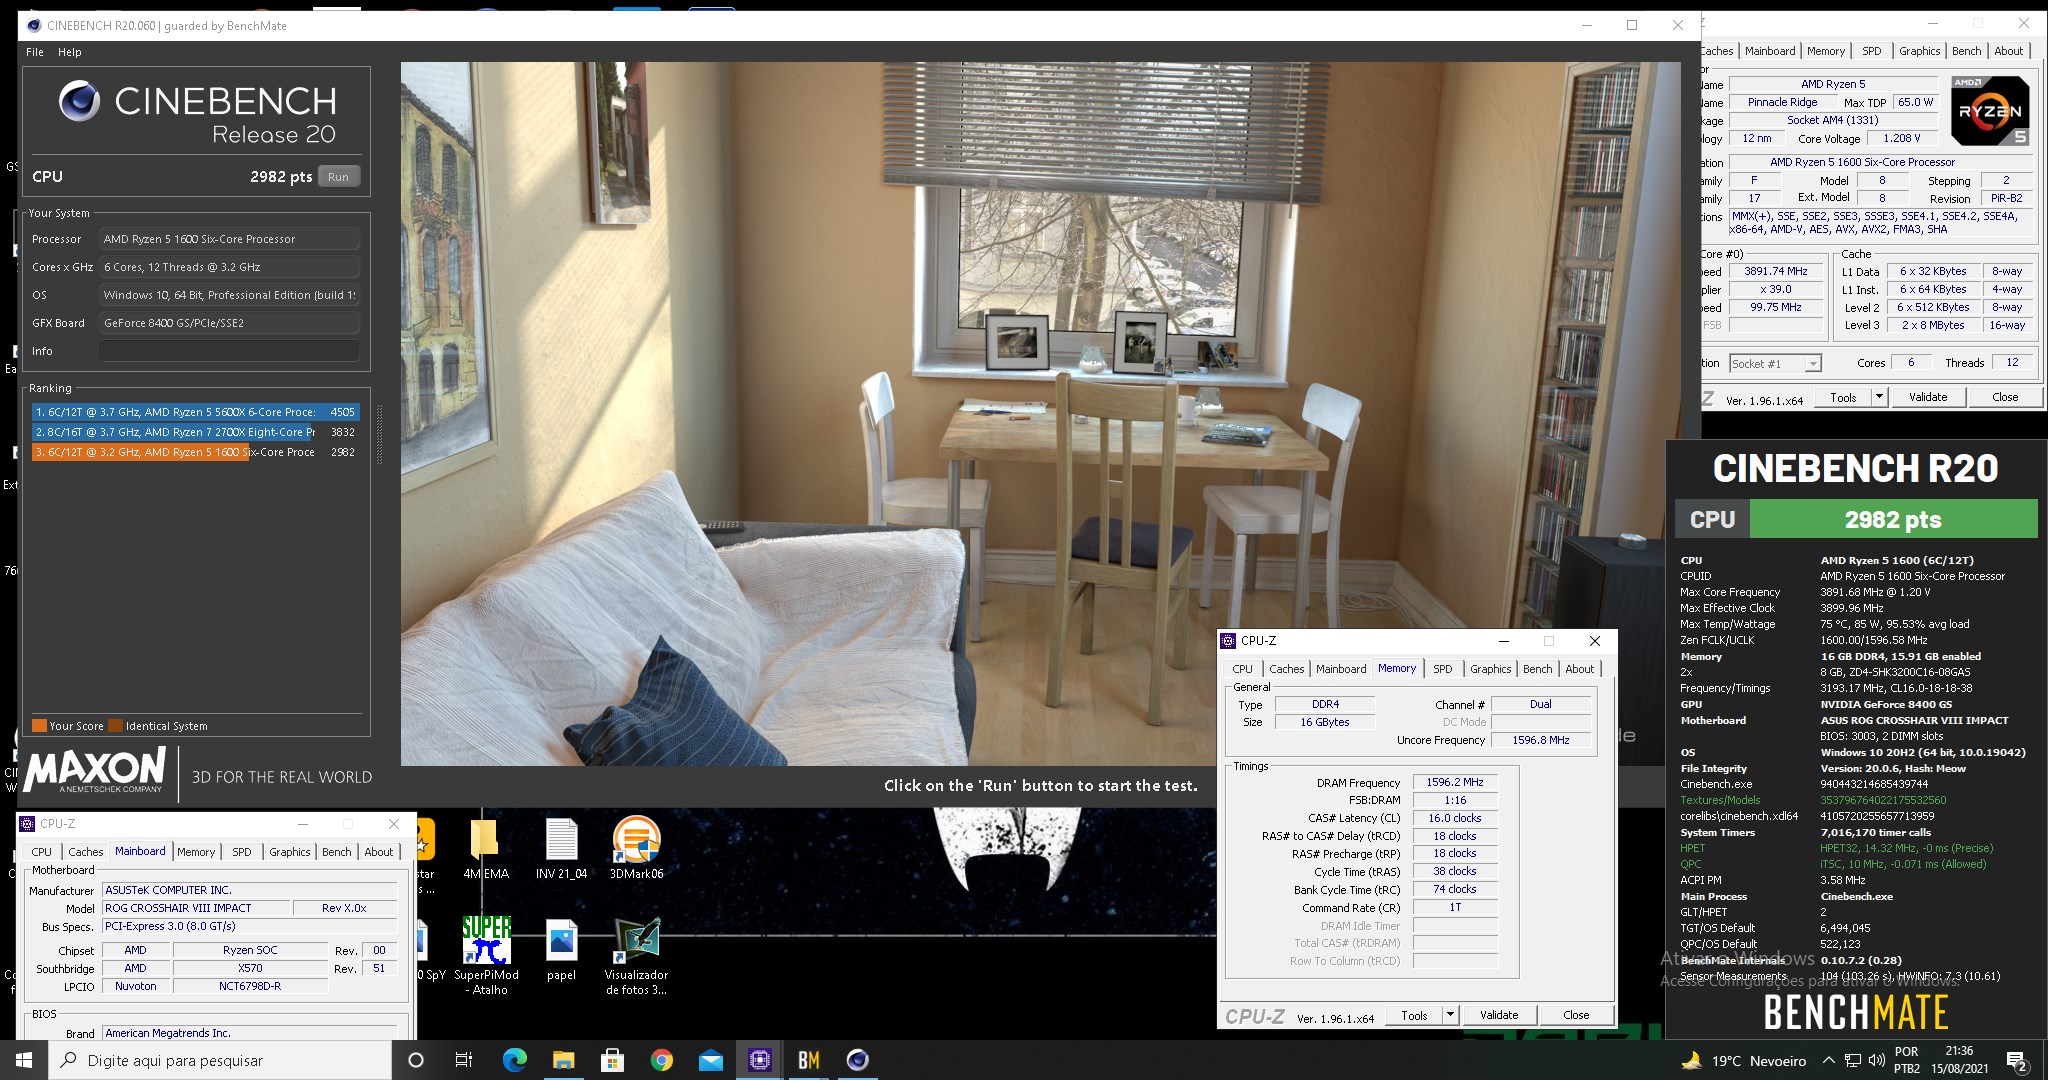Select the papel image file icon
This screenshot has height=1080, width=2048.
pyautogui.click(x=561, y=950)
